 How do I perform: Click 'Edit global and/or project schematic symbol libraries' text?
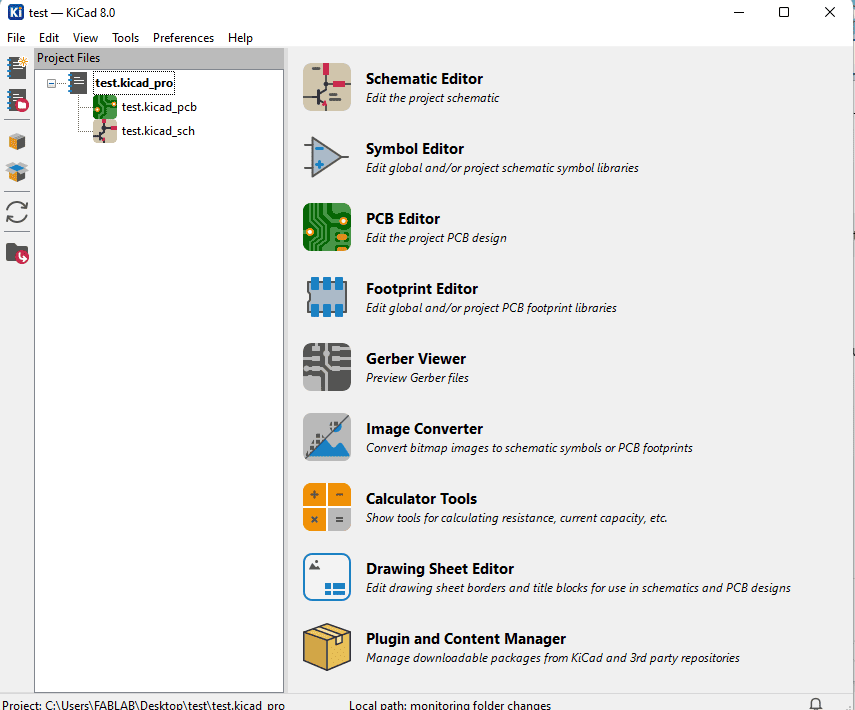click(x=502, y=168)
